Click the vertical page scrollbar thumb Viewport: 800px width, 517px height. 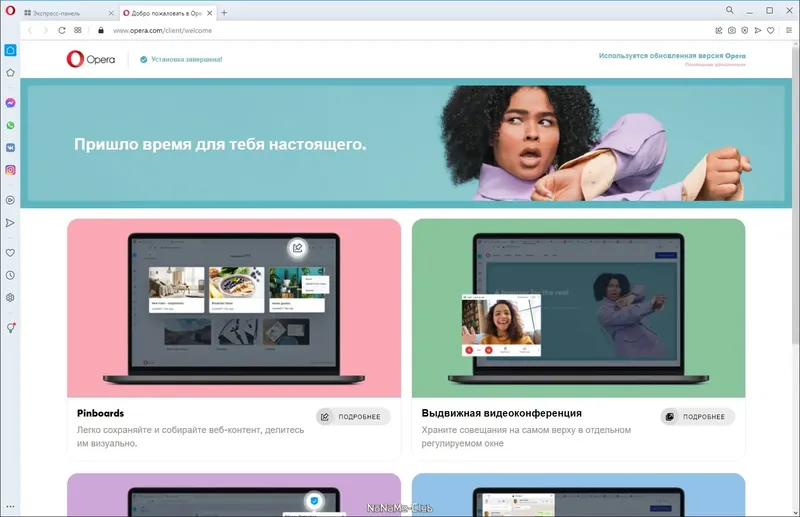pyautogui.click(x=795, y=196)
